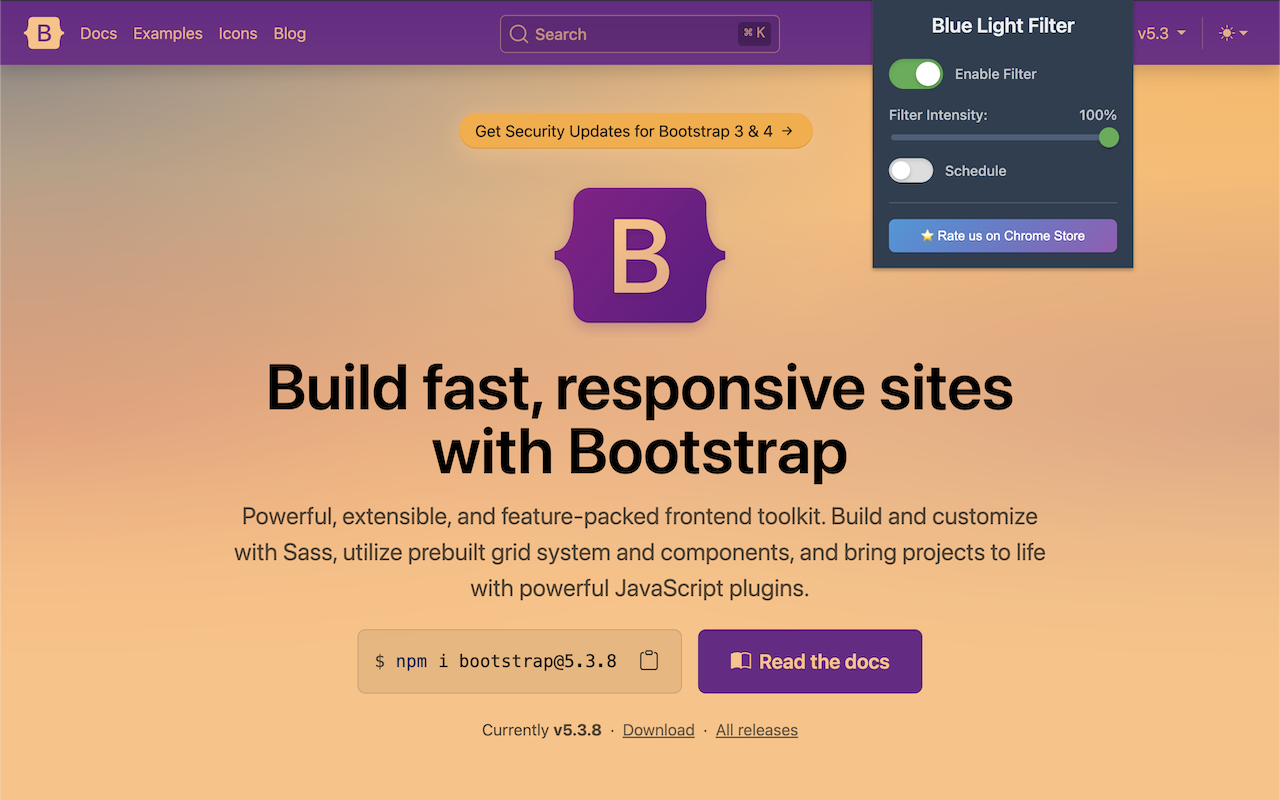Open Get Security Updates for Bootstrap banner

coord(636,131)
